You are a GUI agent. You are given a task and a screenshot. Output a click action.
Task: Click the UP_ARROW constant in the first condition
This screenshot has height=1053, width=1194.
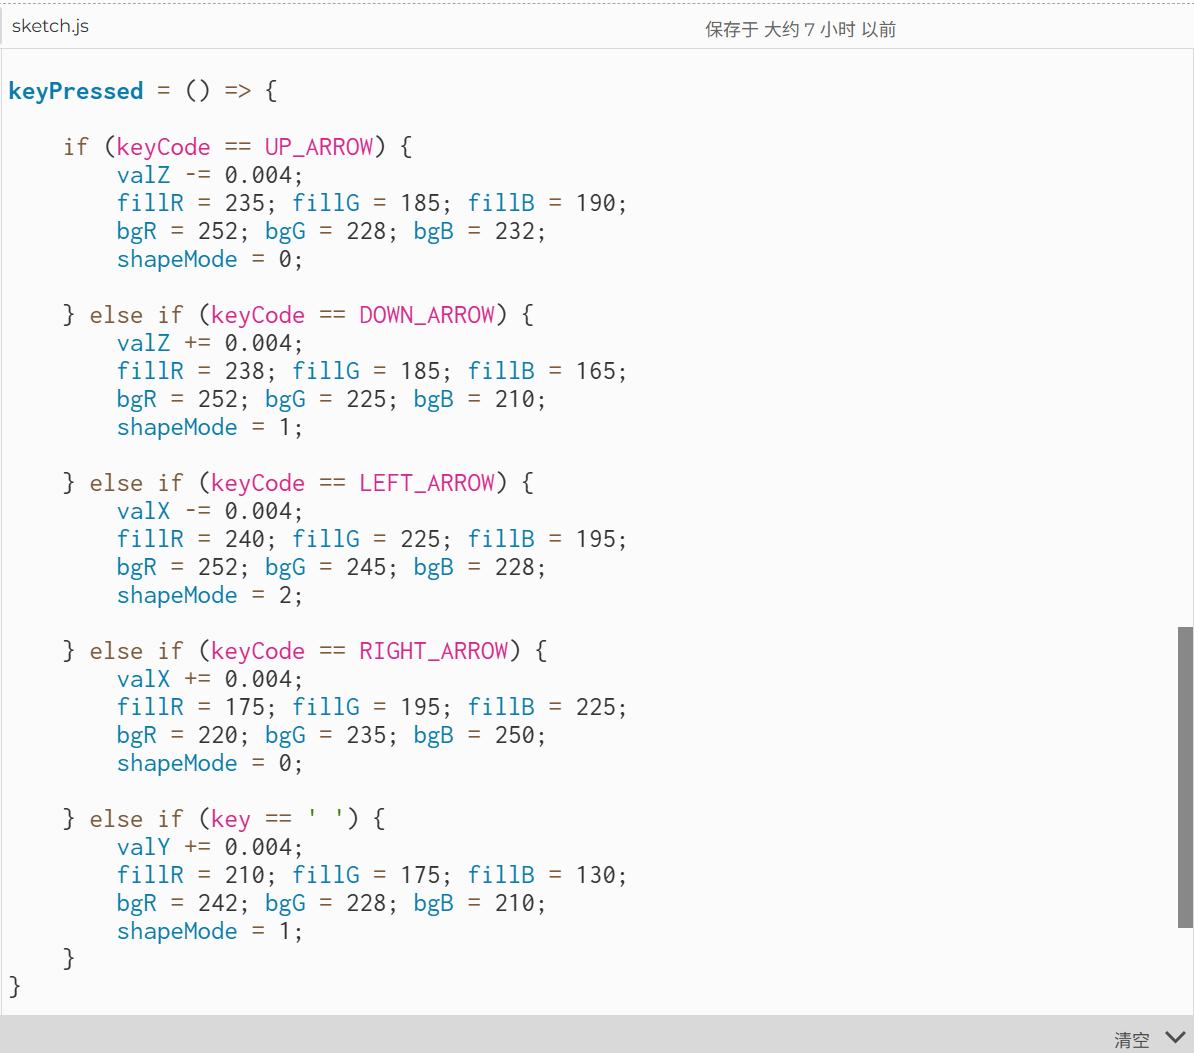pos(316,147)
